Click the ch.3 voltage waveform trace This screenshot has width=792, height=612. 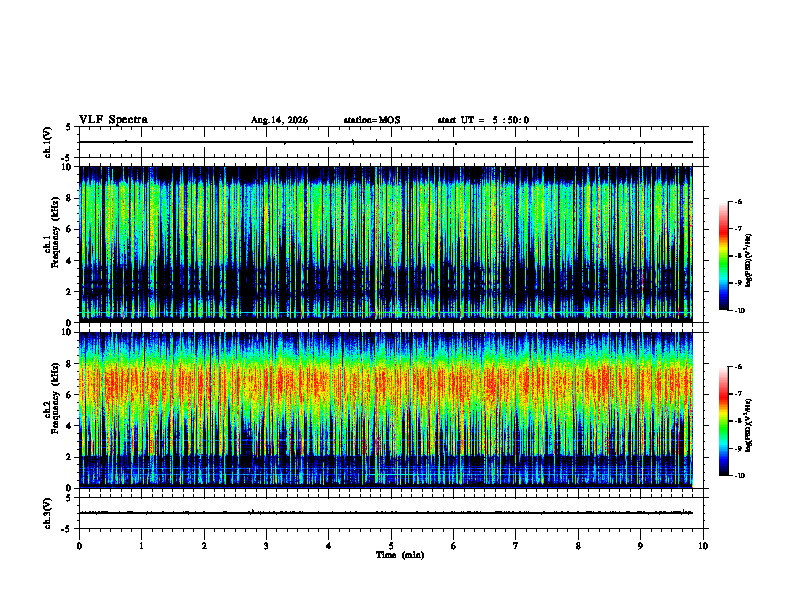[x=385, y=513]
